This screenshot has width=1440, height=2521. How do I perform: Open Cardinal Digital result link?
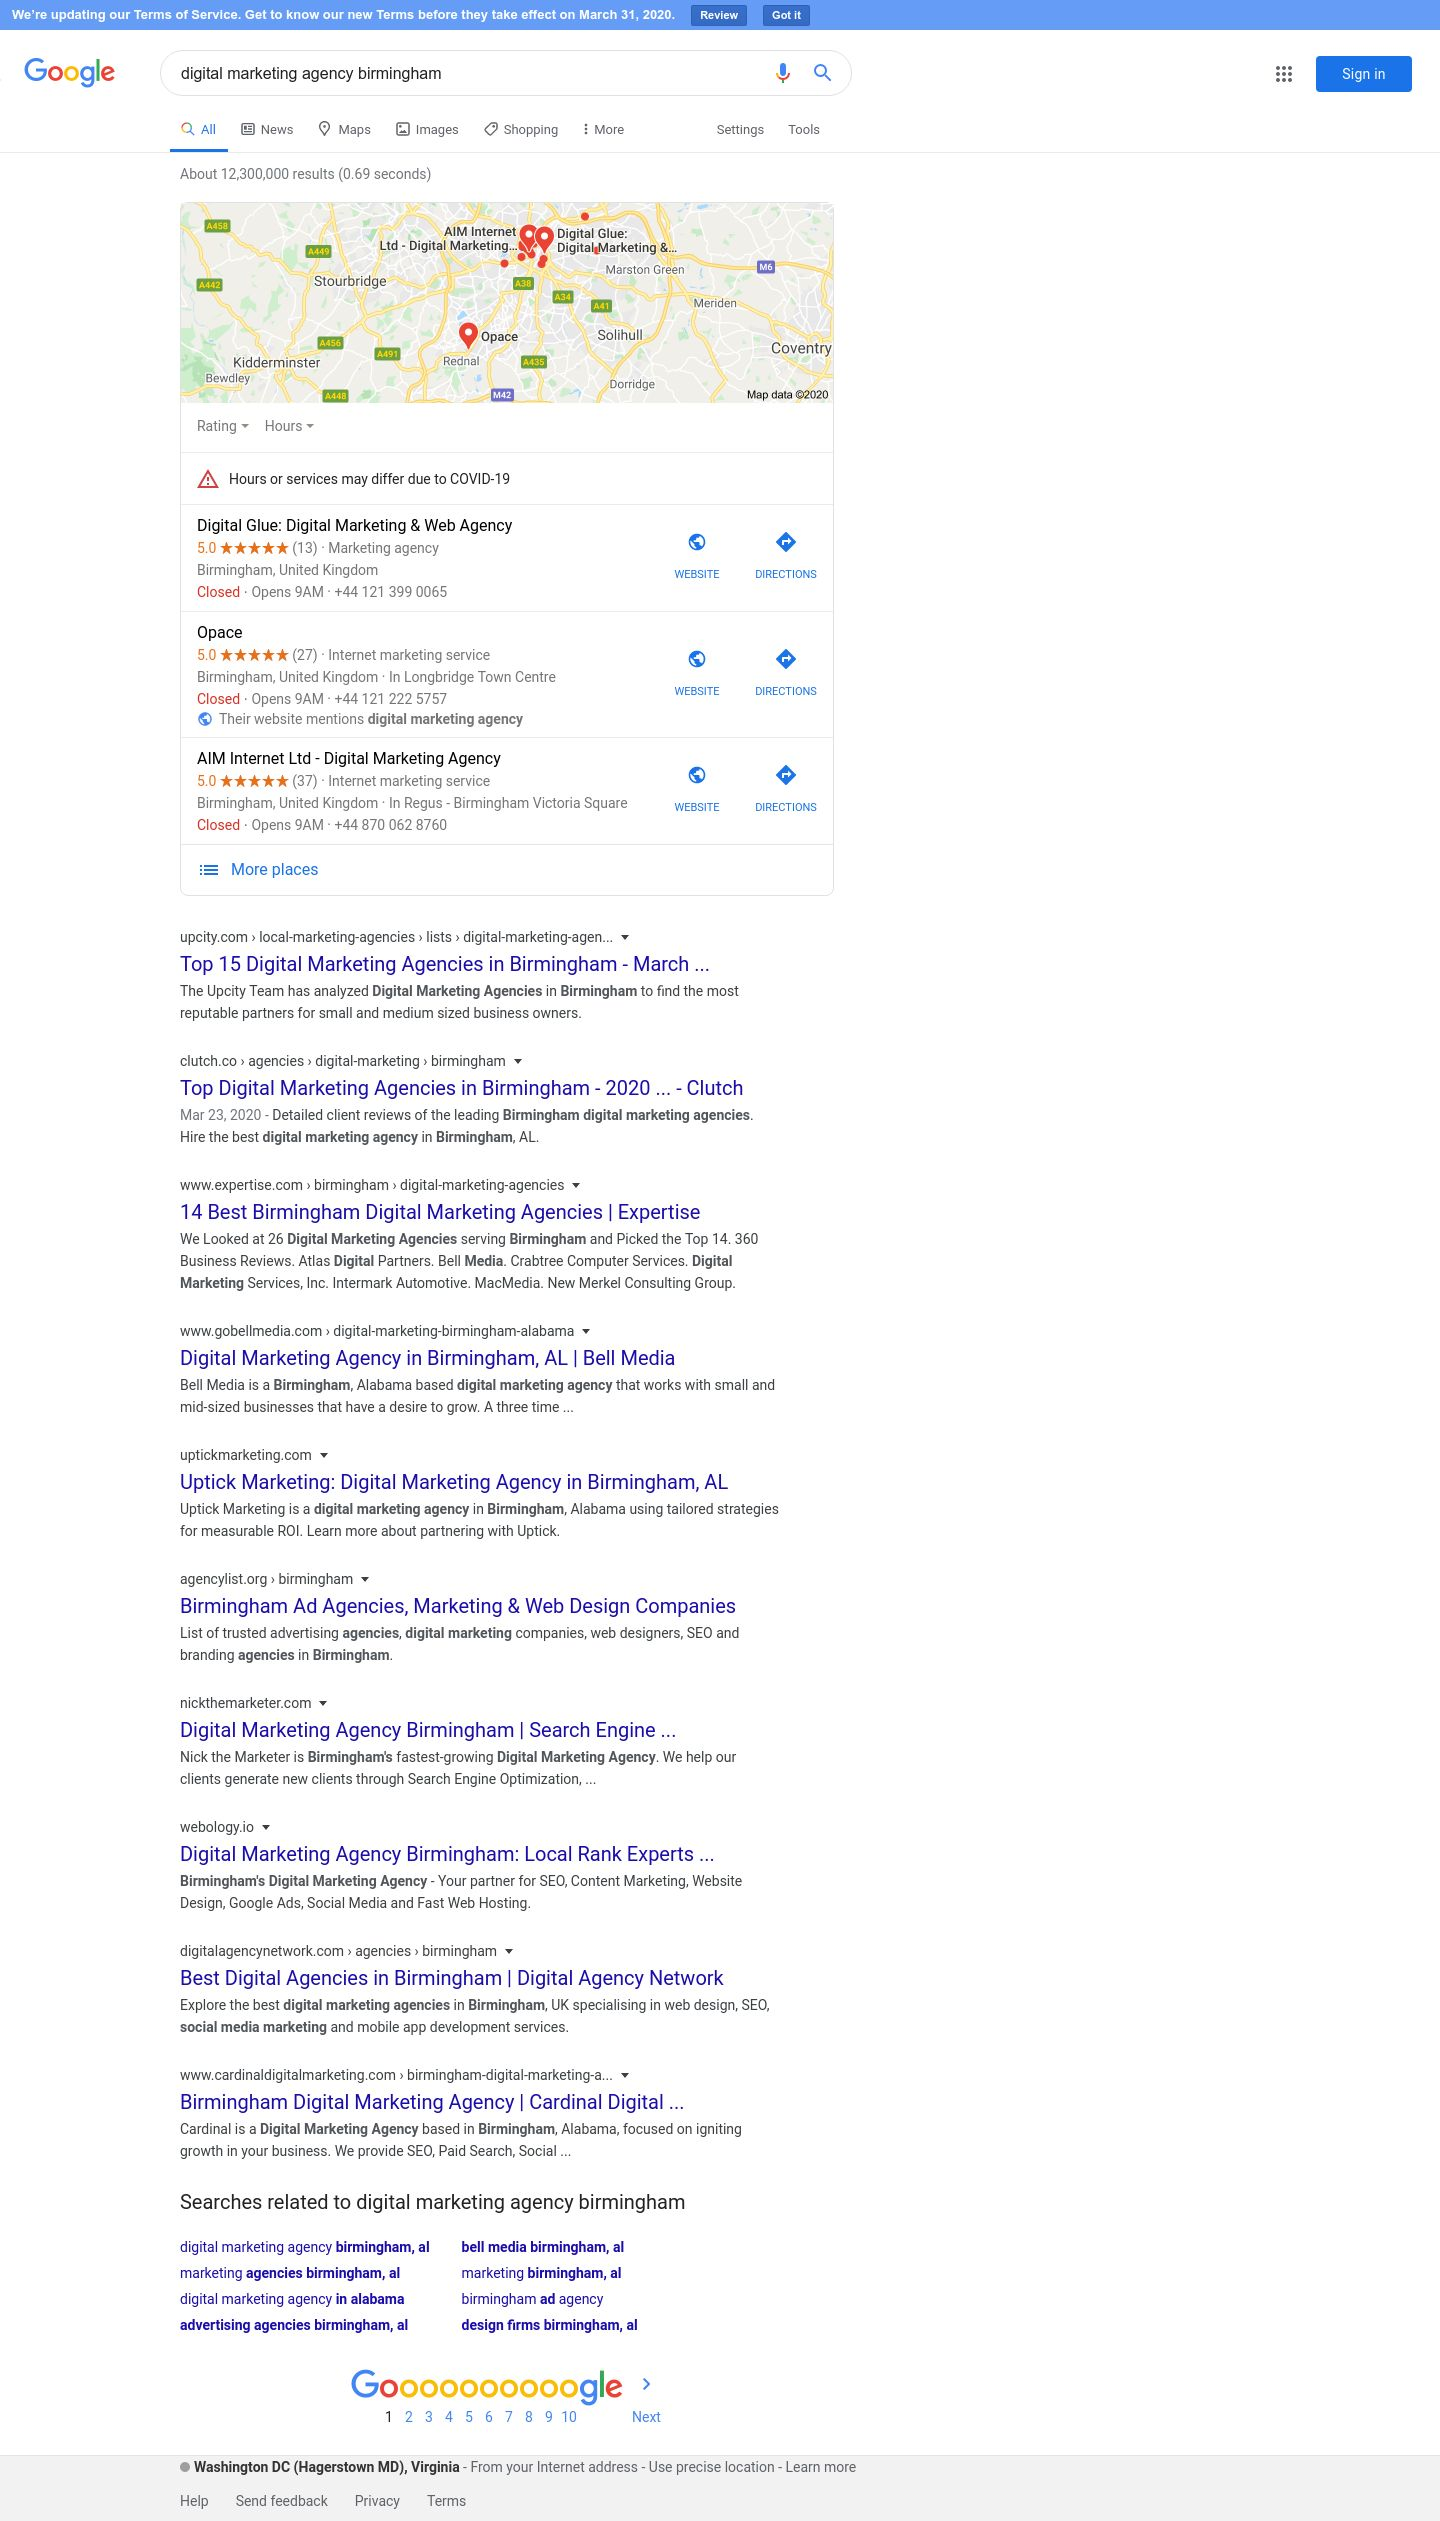(432, 2102)
